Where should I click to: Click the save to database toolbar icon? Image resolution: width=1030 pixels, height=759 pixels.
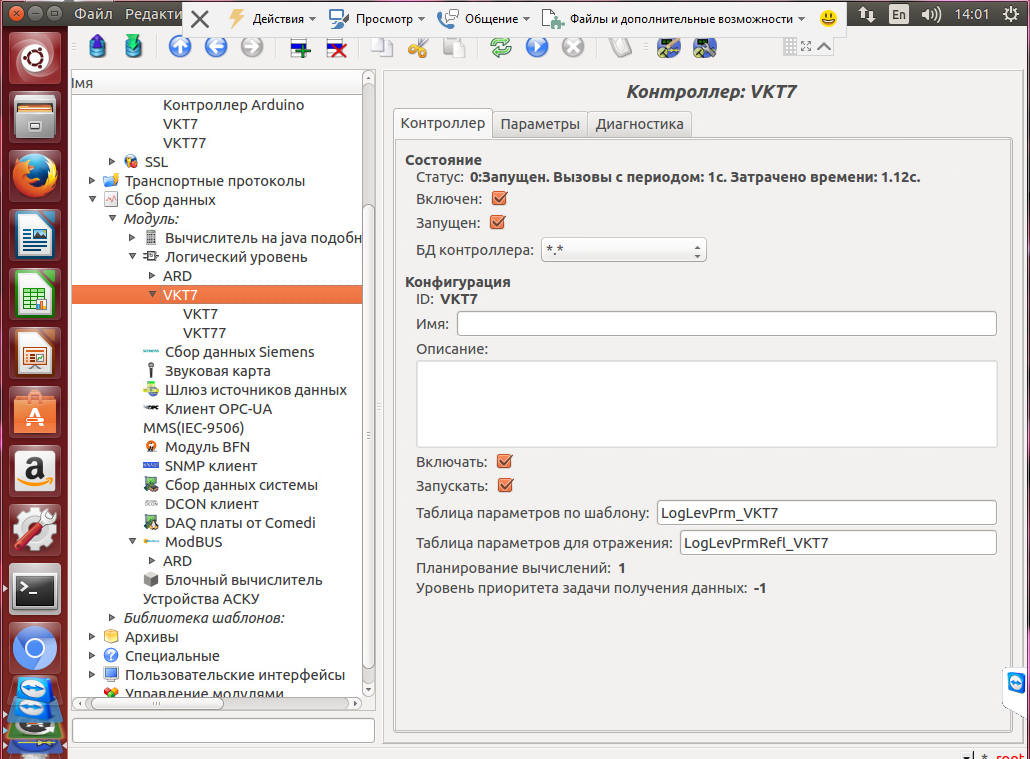[133, 46]
